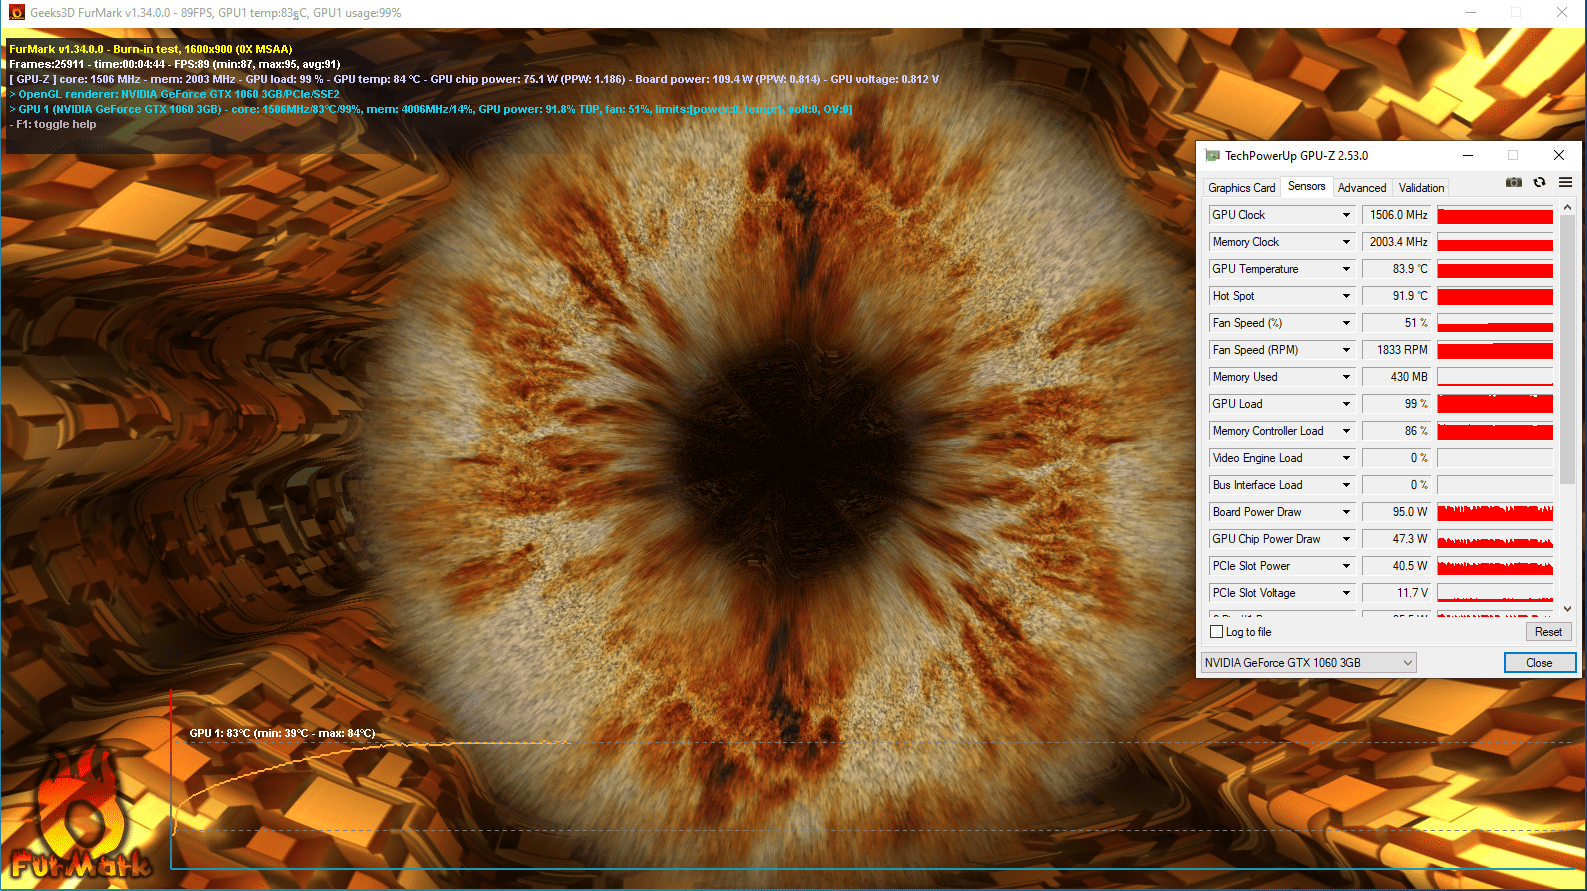Click the GPU-Z screenshot camera icon
This screenshot has height=891, width=1587.
click(1514, 182)
